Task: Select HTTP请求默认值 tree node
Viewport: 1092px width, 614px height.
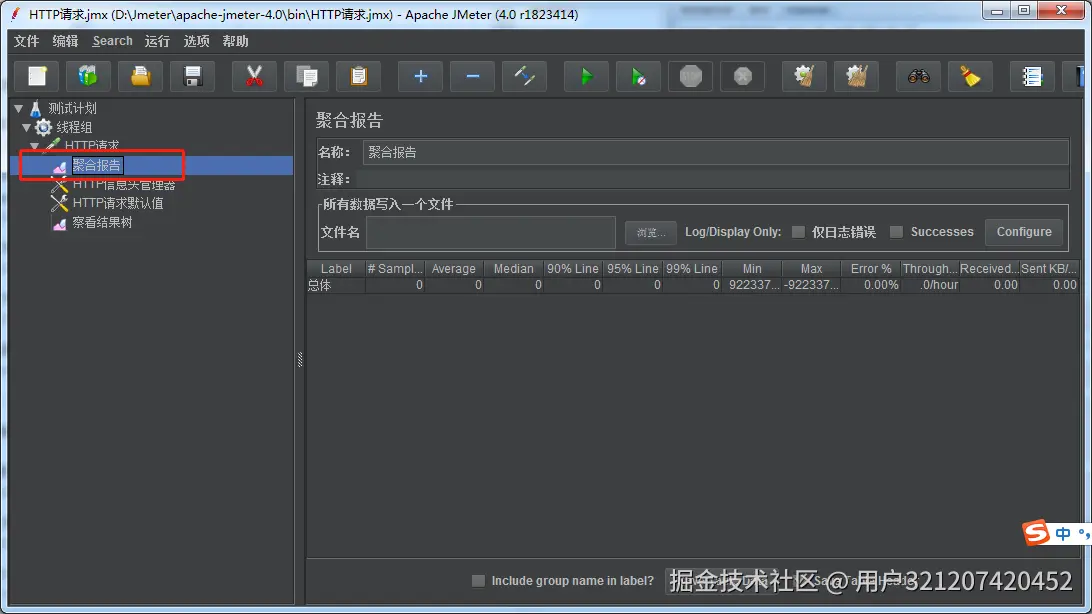Action: click(118, 203)
